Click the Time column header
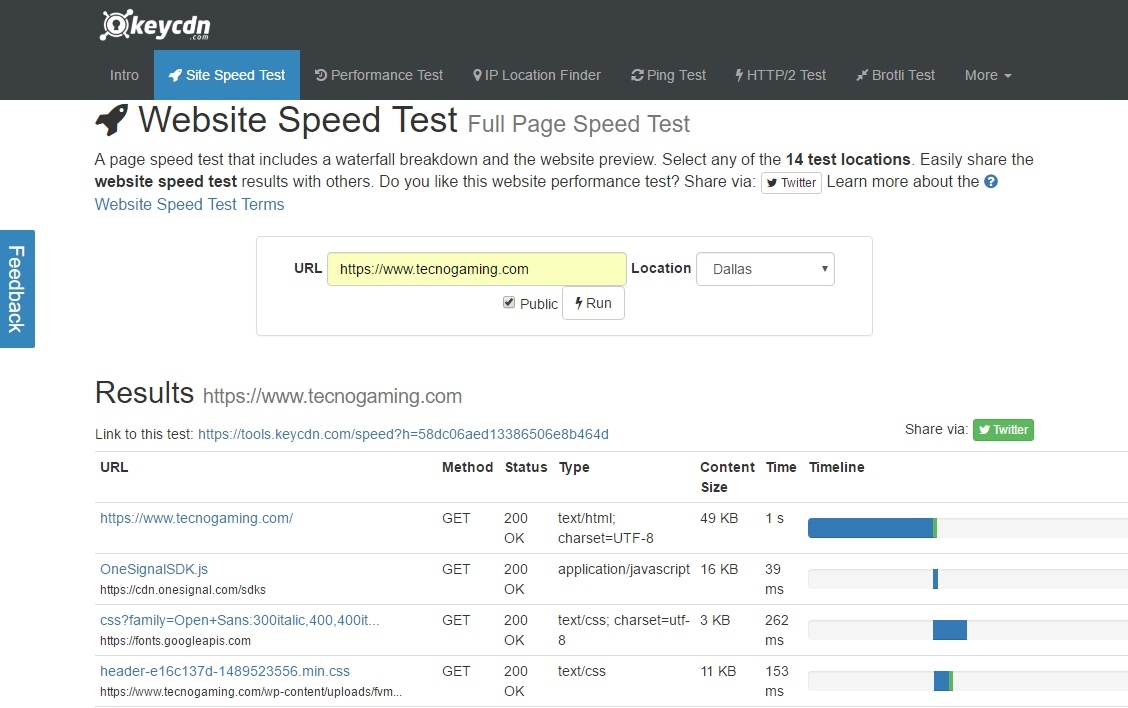Viewport: 1128px width, 708px height. [x=781, y=467]
